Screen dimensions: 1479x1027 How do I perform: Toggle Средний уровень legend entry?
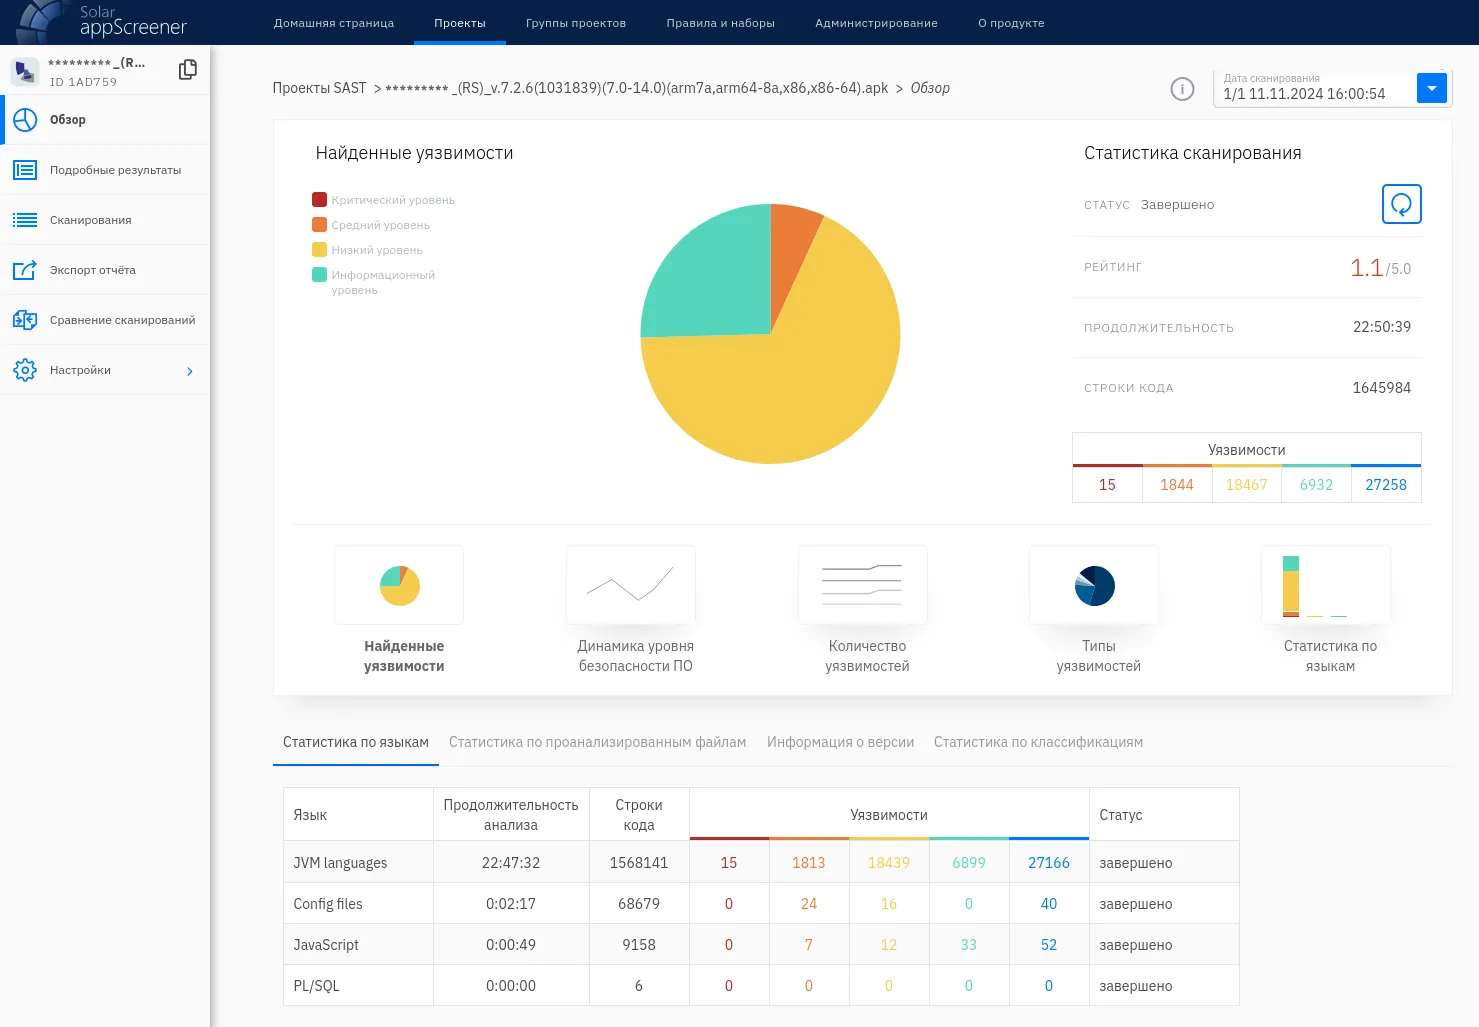380,225
